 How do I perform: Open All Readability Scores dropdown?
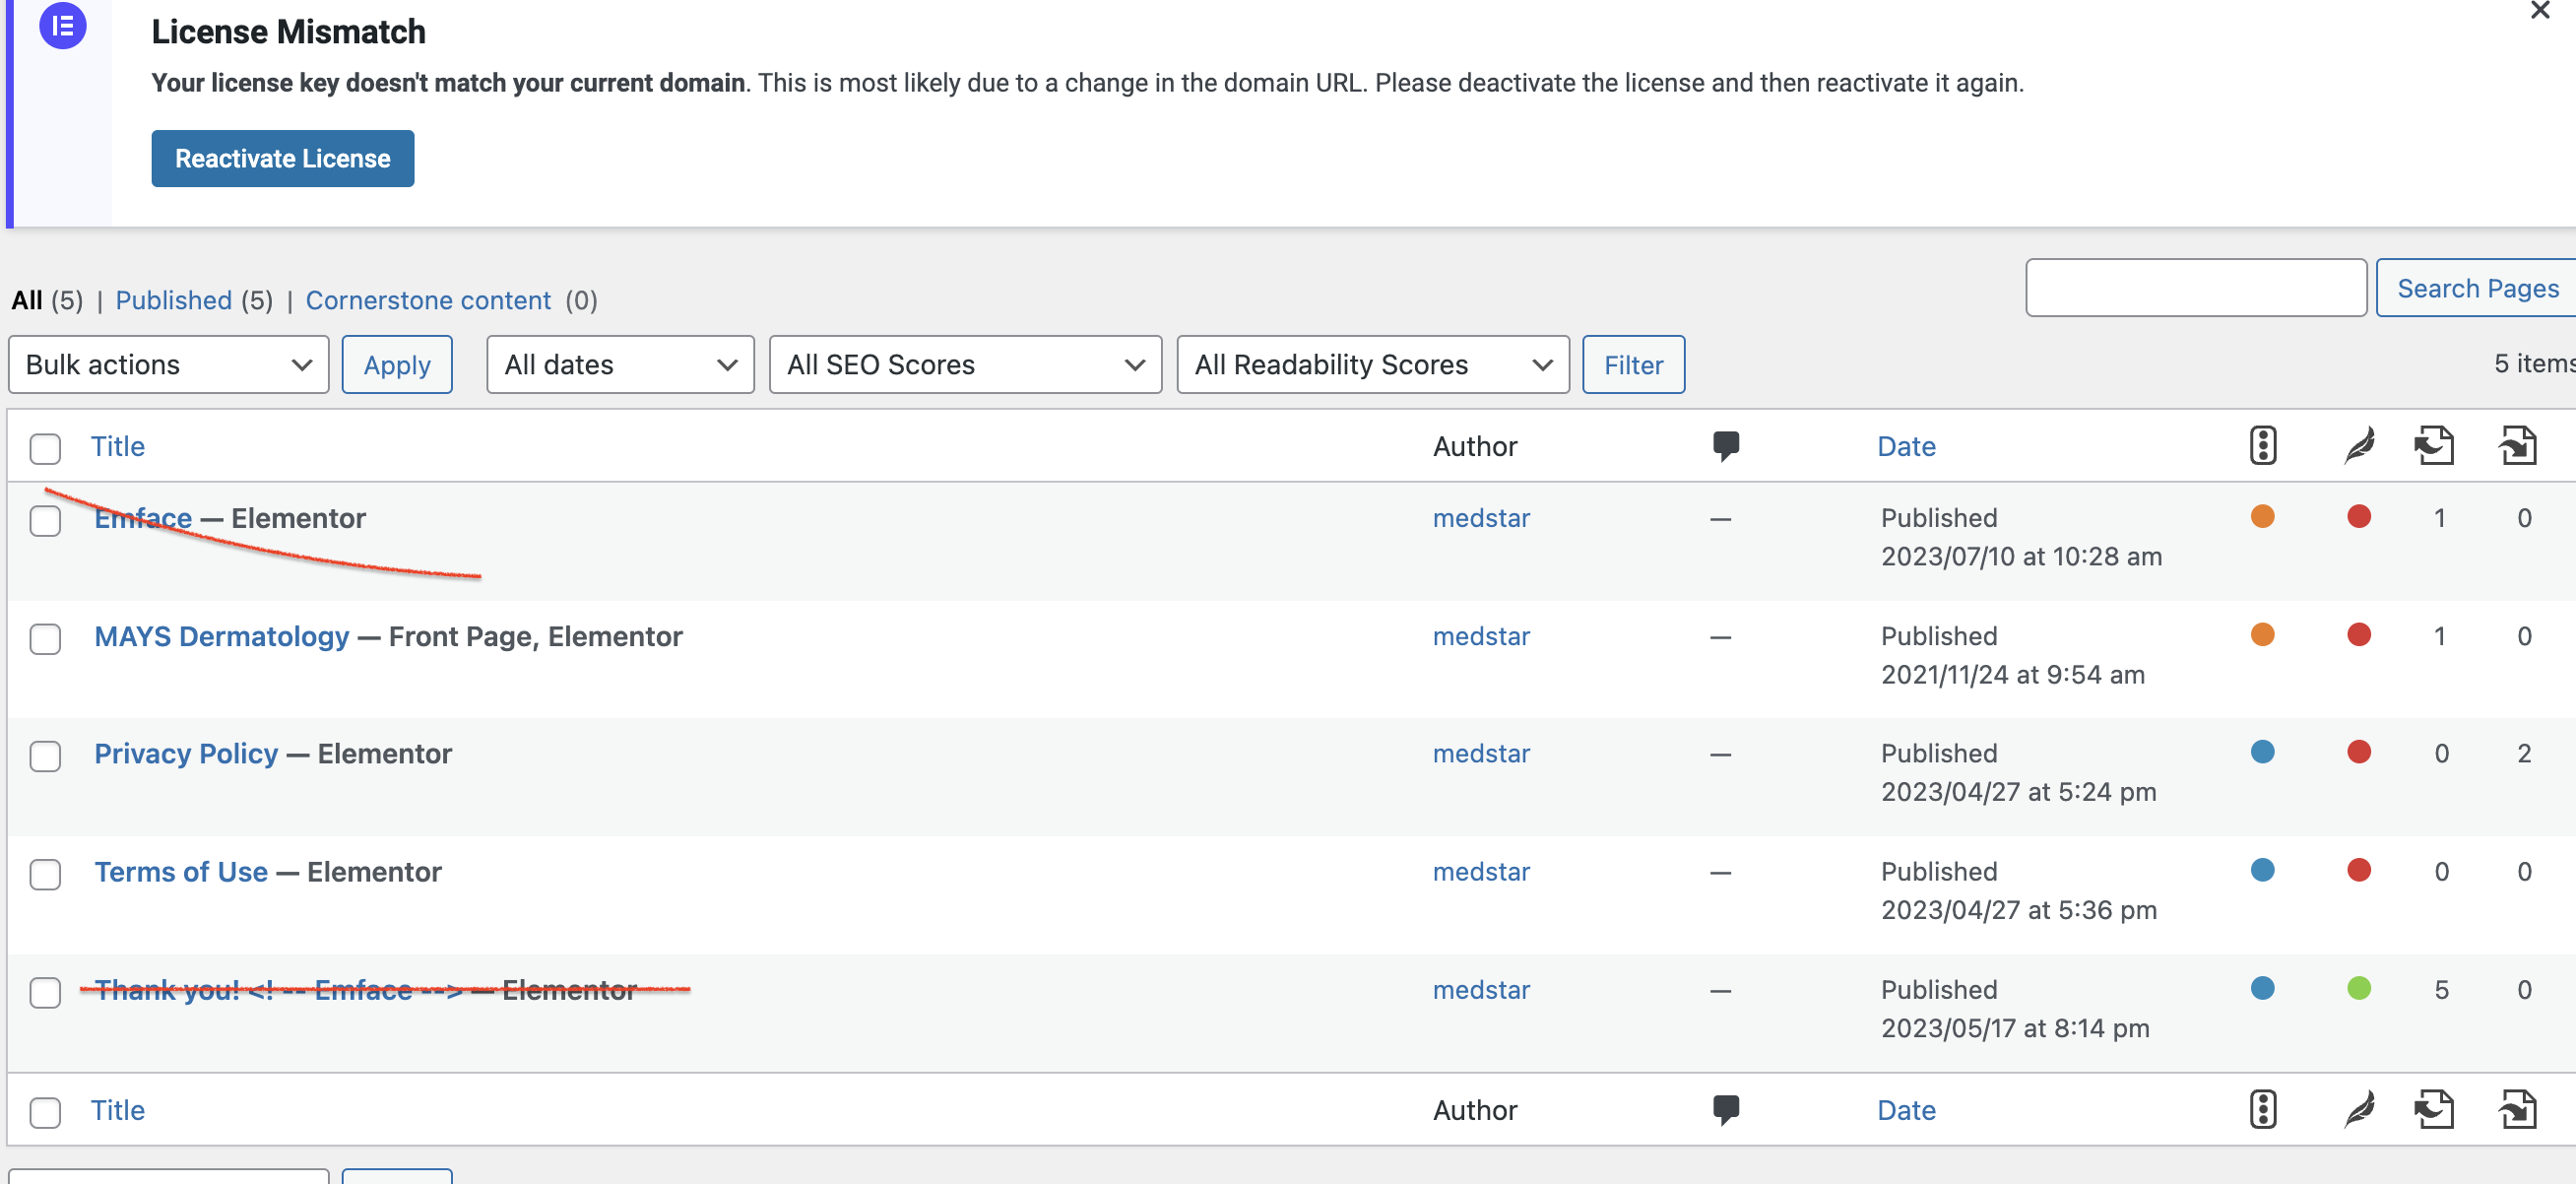[x=1372, y=365]
